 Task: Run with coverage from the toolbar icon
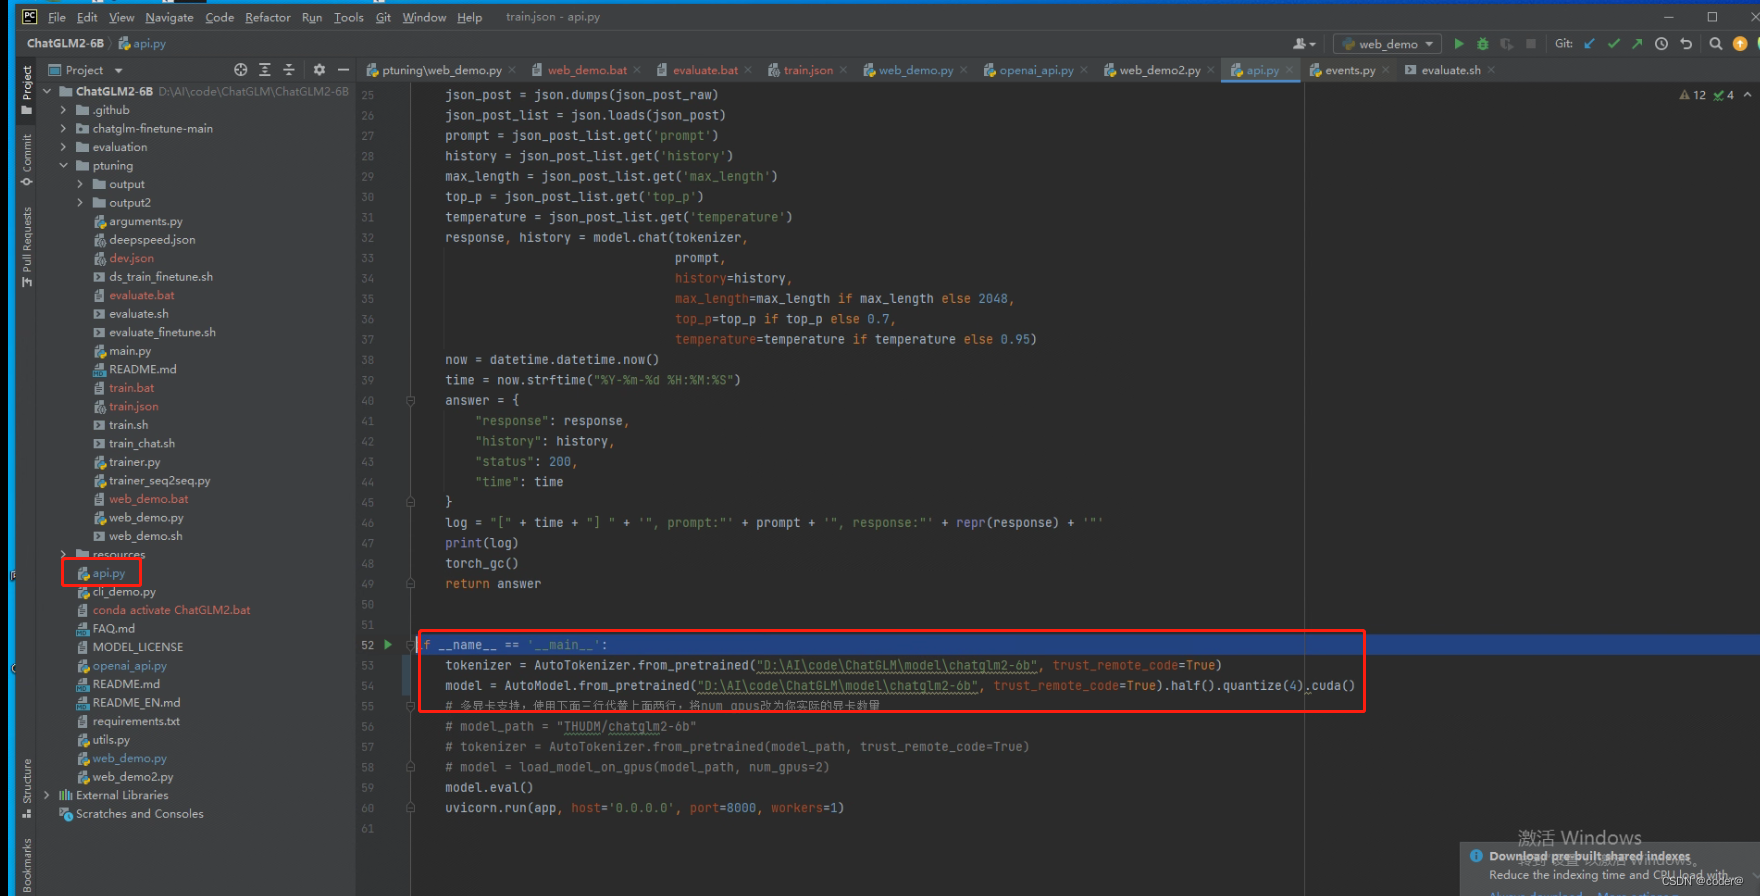[x=1506, y=44]
